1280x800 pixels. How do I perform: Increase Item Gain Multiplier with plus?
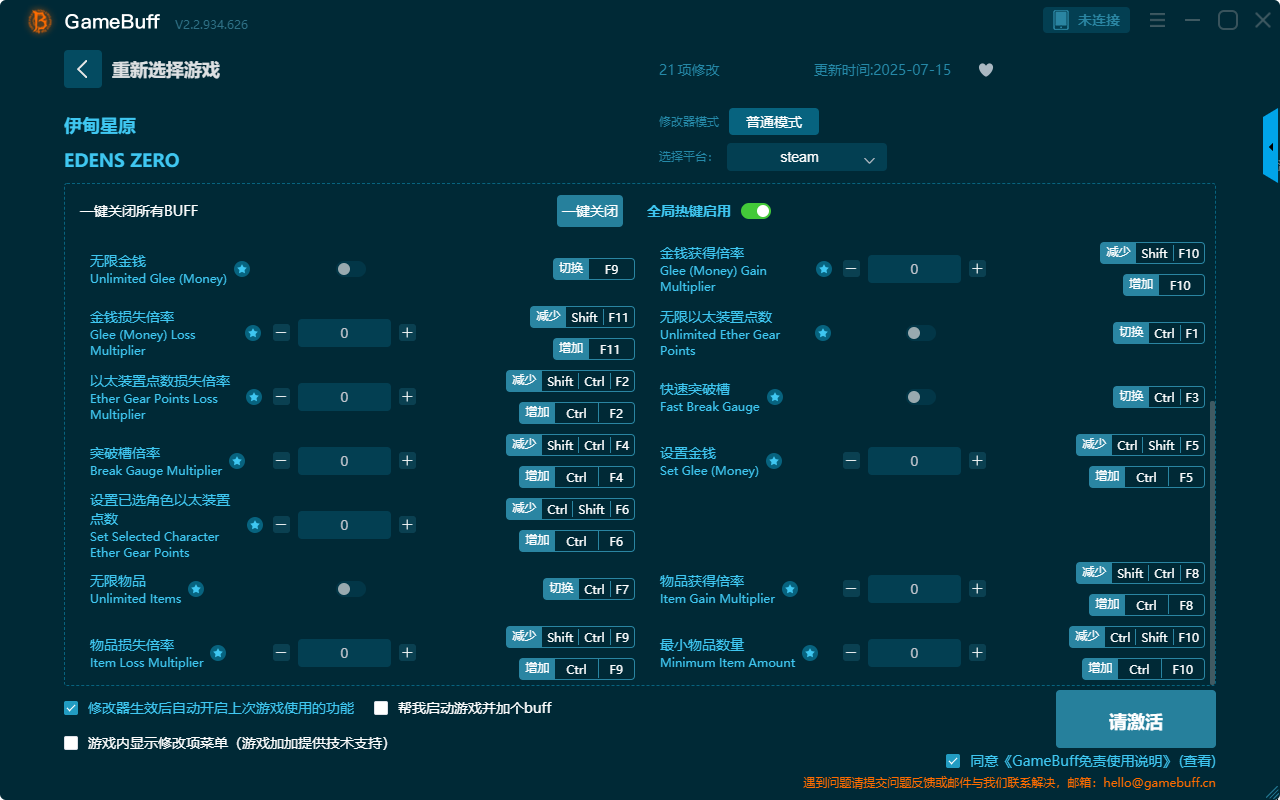coord(977,589)
